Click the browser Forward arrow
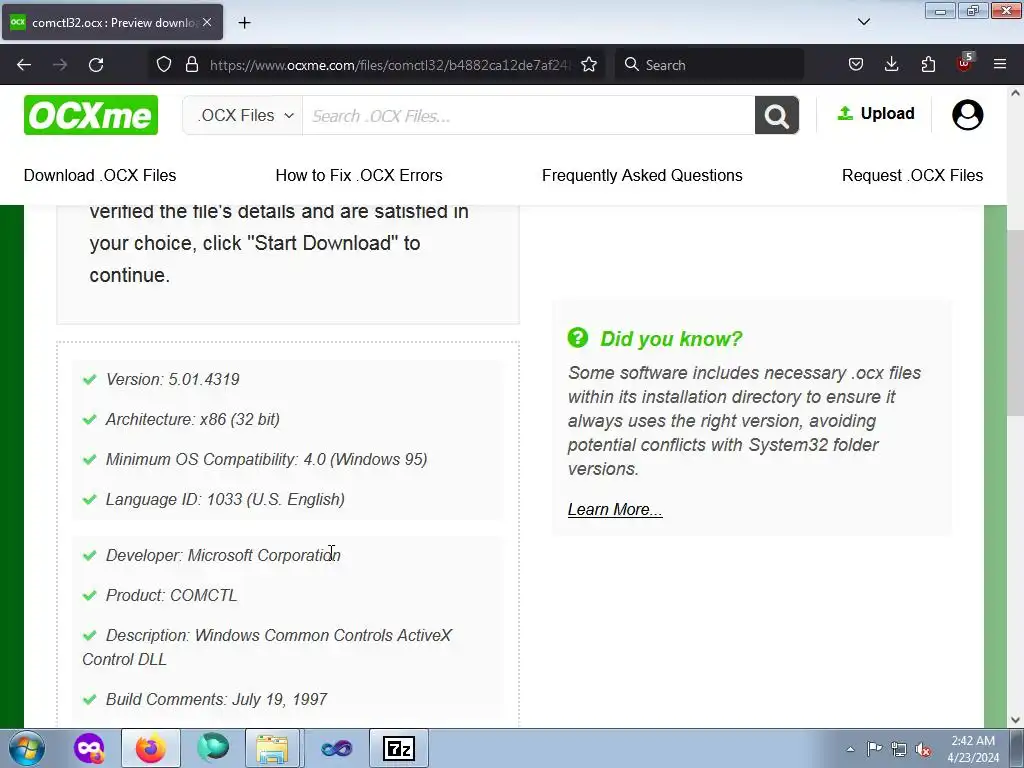This screenshot has width=1024, height=768. pyautogui.click(x=60, y=65)
